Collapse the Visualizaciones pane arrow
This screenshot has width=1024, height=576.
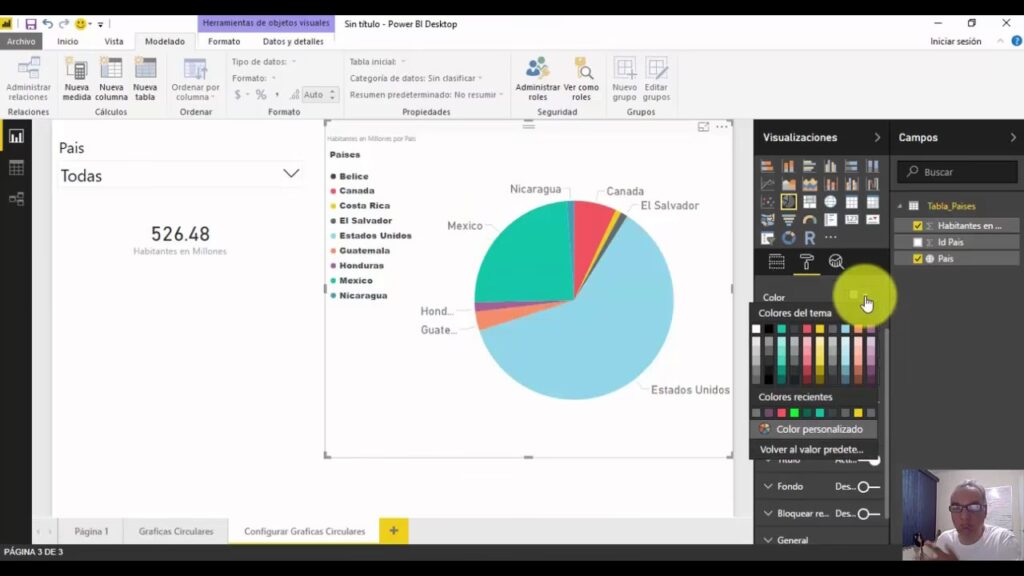(877, 138)
